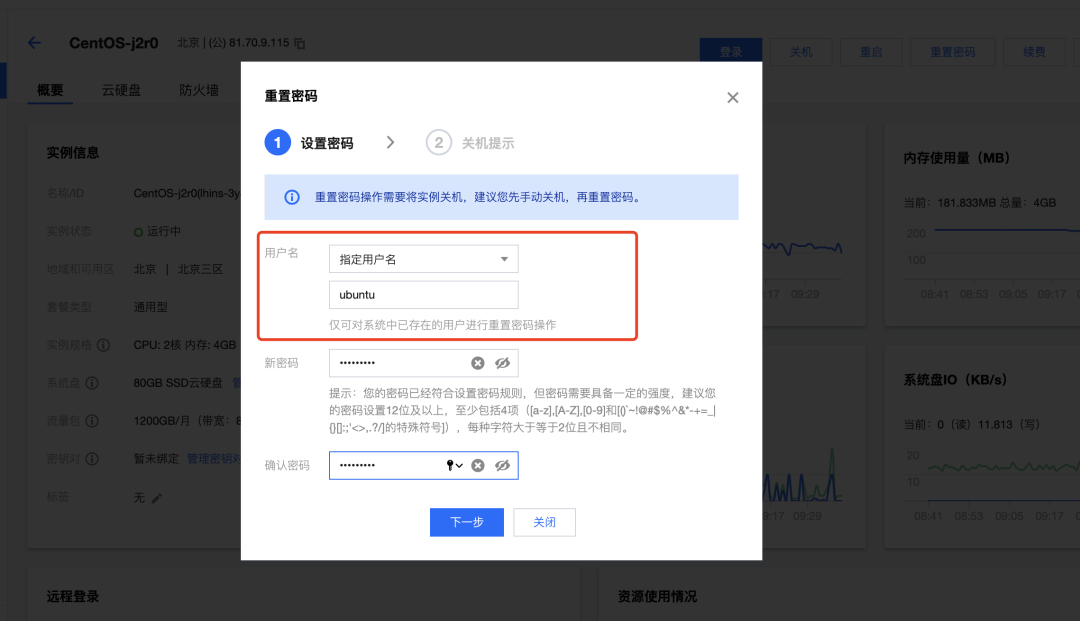Click the 关机 button in the header

(x=801, y=52)
